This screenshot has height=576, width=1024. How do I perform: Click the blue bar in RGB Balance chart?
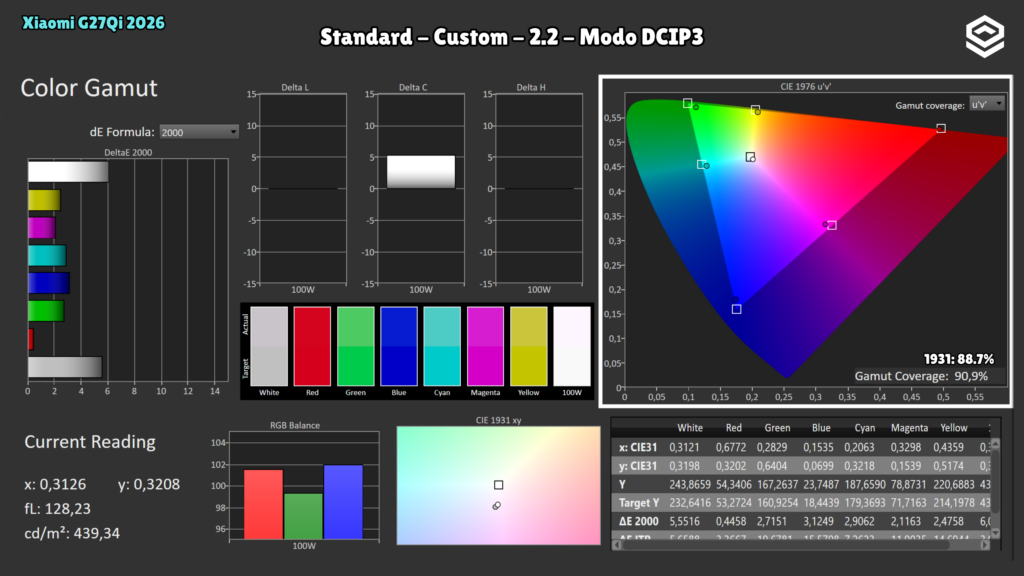343,502
